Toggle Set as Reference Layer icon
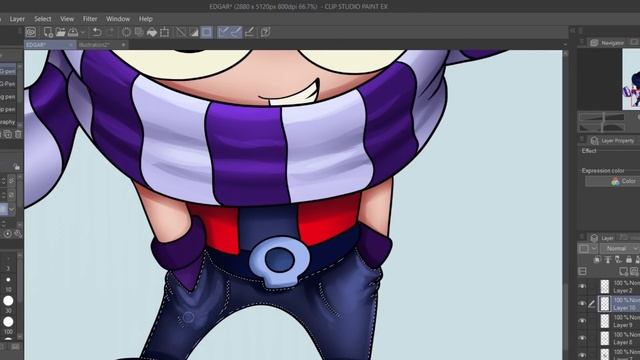The image size is (640, 360). point(608,260)
